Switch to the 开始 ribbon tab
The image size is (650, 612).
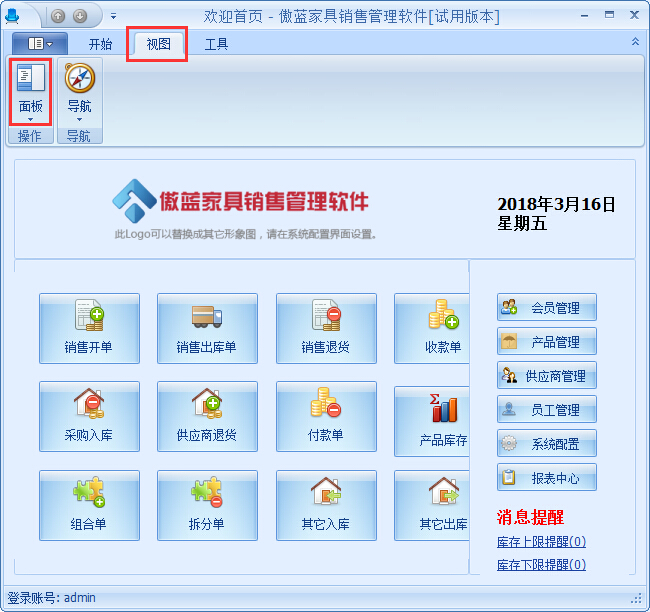100,44
